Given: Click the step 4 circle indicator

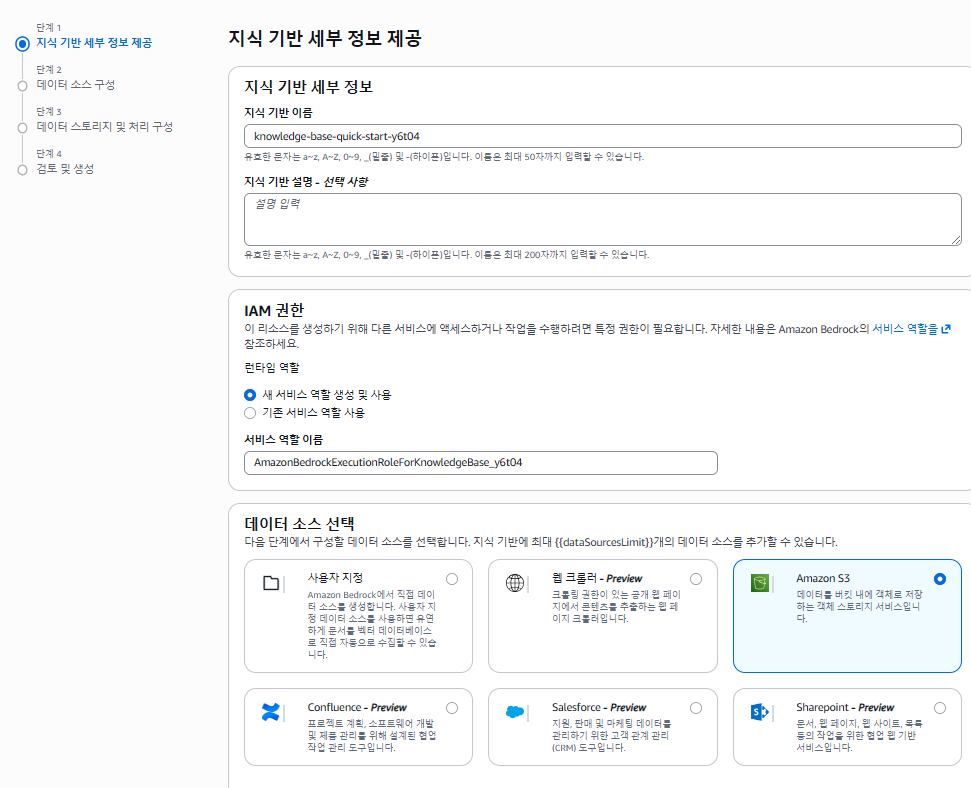Looking at the screenshot, I should tap(22, 170).
